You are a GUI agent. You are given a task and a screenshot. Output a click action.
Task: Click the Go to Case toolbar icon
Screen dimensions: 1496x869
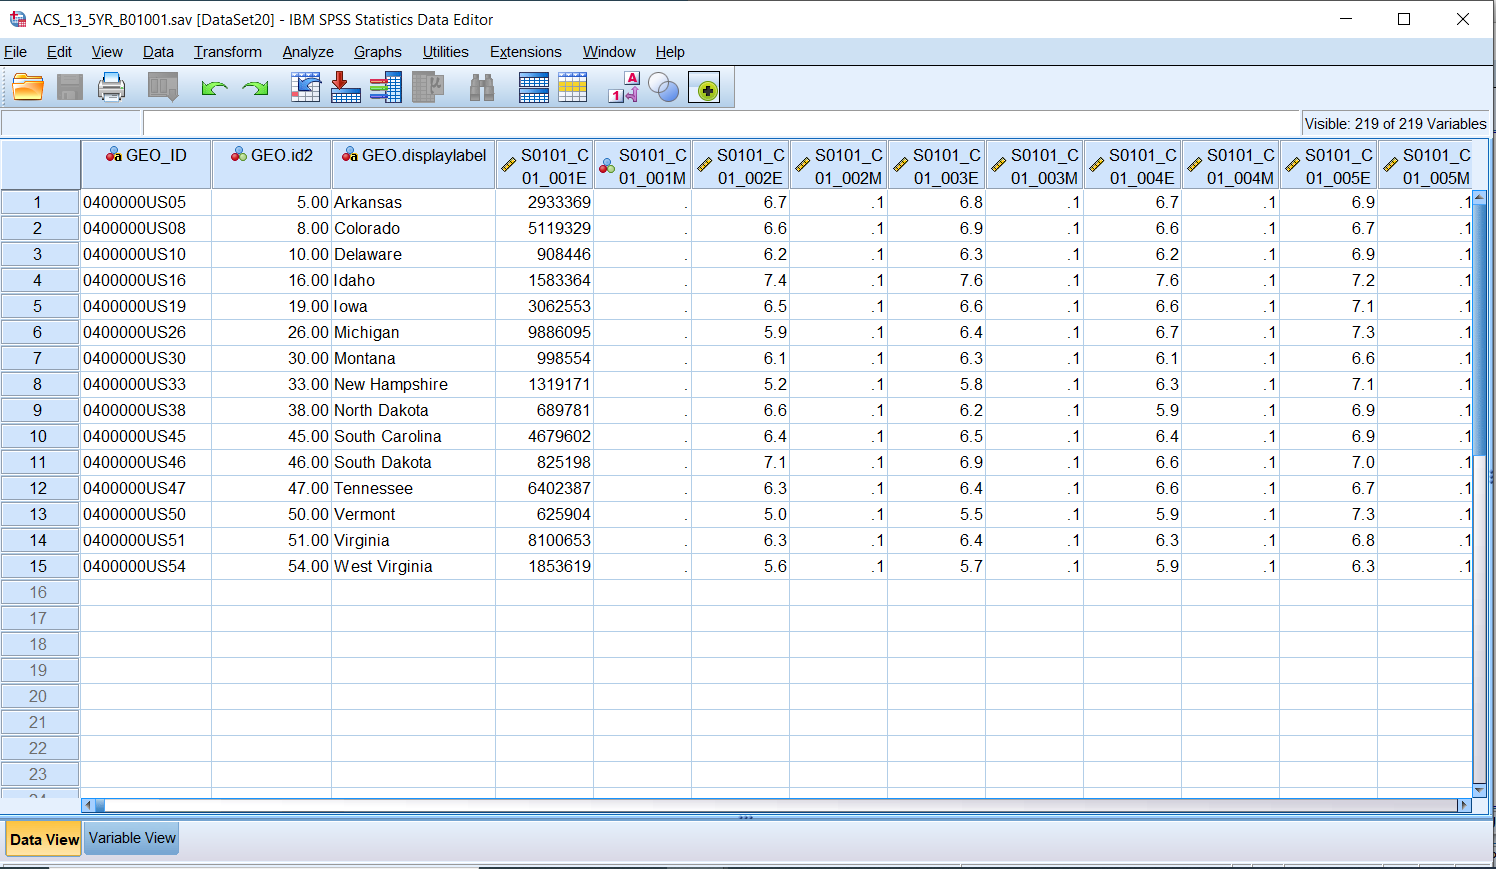(305, 88)
